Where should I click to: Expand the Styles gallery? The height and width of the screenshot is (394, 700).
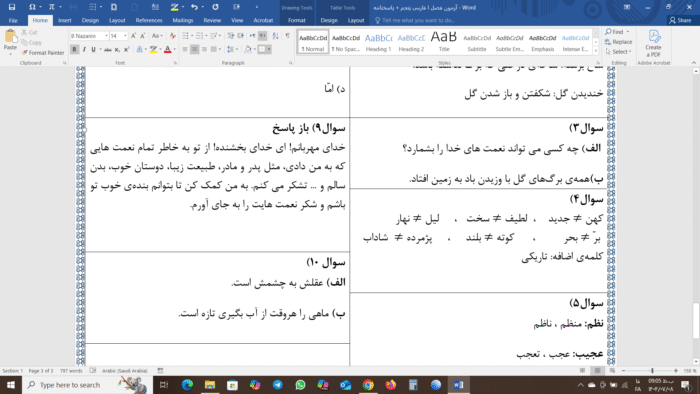[x=596, y=51]
